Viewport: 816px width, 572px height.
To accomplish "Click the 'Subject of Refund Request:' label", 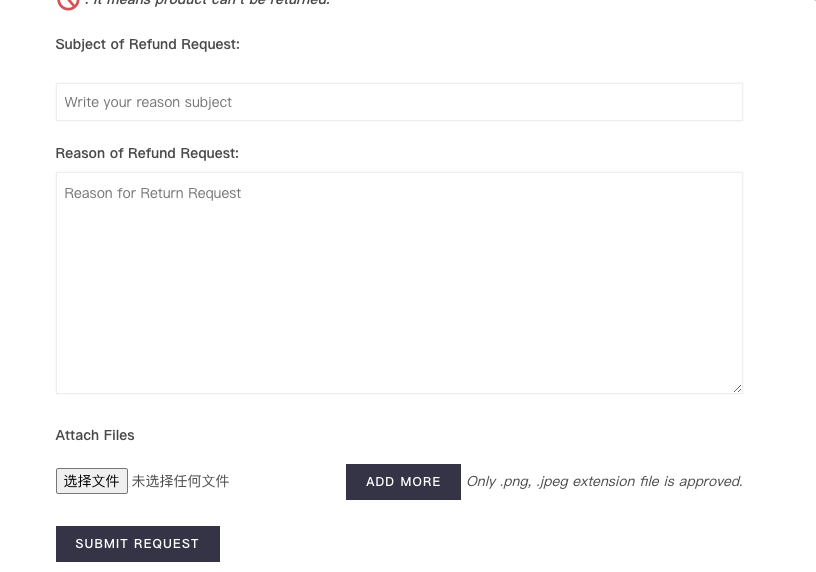I will click(x=147, y=44).
